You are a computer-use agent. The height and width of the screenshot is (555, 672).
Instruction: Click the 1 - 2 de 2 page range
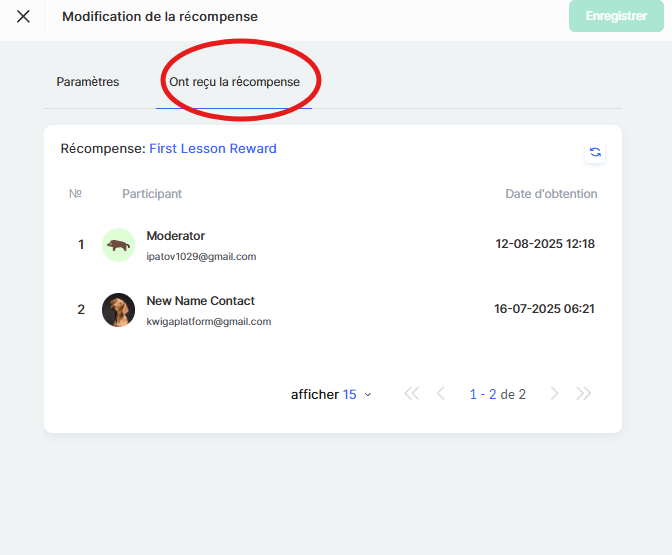click(497, 394)
